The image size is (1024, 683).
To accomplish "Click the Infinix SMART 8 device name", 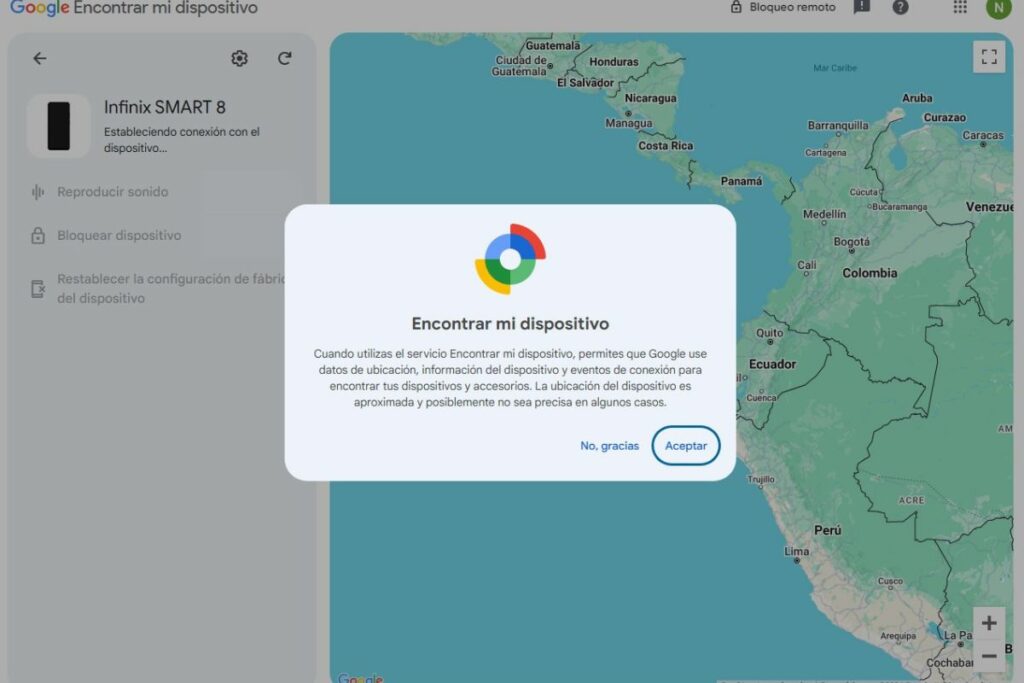I will [x=165, y=107].
